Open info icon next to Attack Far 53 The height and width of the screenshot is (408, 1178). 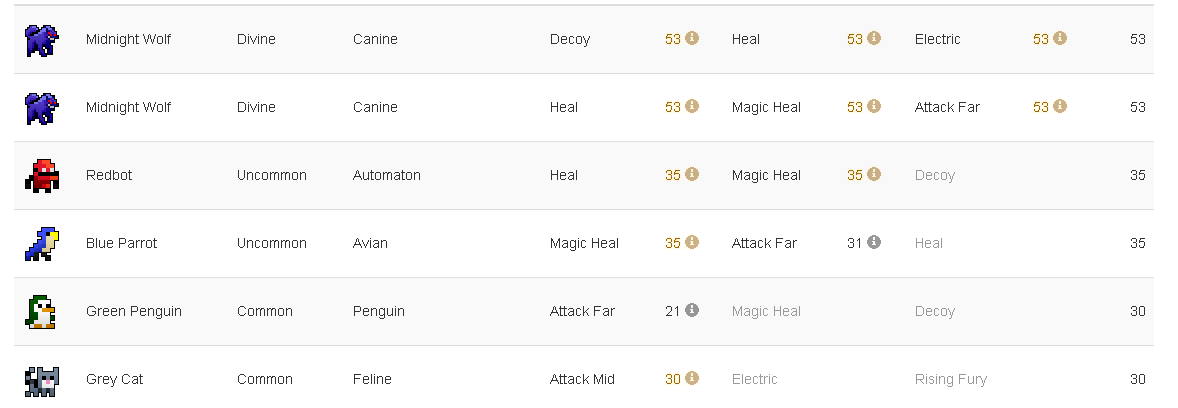pyautogui.click(x=1059, y=106)
